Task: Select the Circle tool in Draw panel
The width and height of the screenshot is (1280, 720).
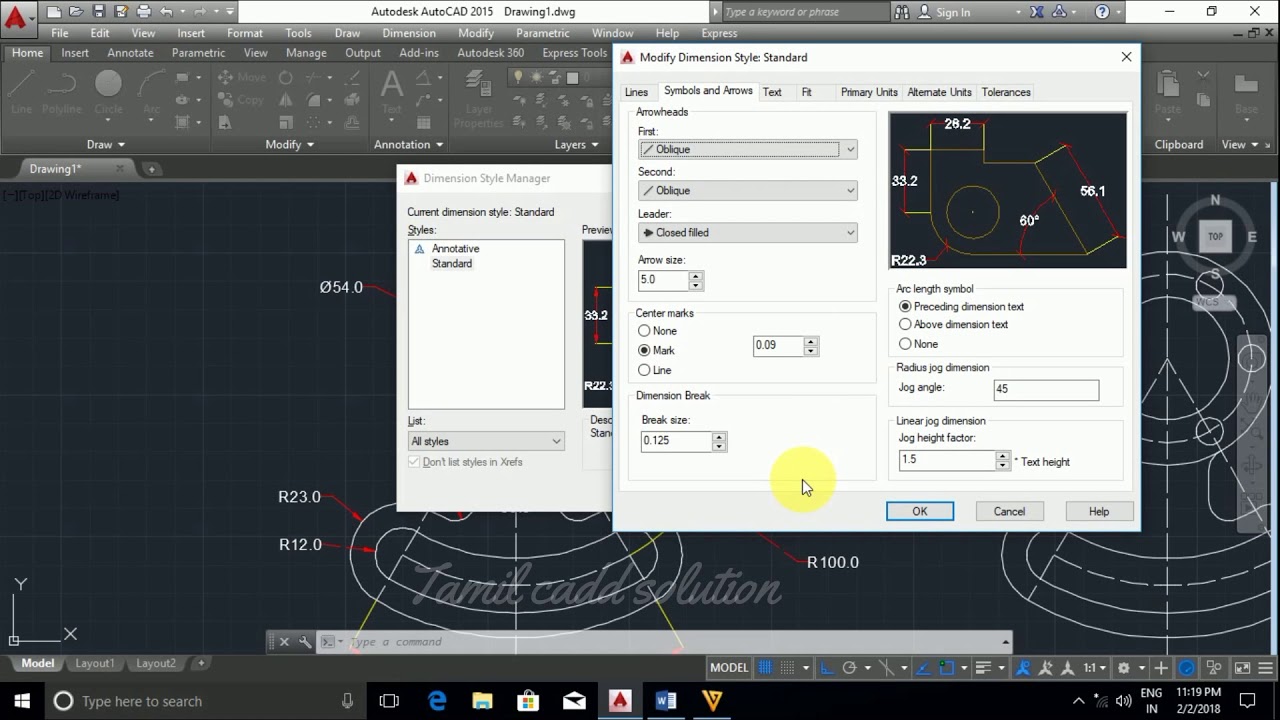Action: 108,92
